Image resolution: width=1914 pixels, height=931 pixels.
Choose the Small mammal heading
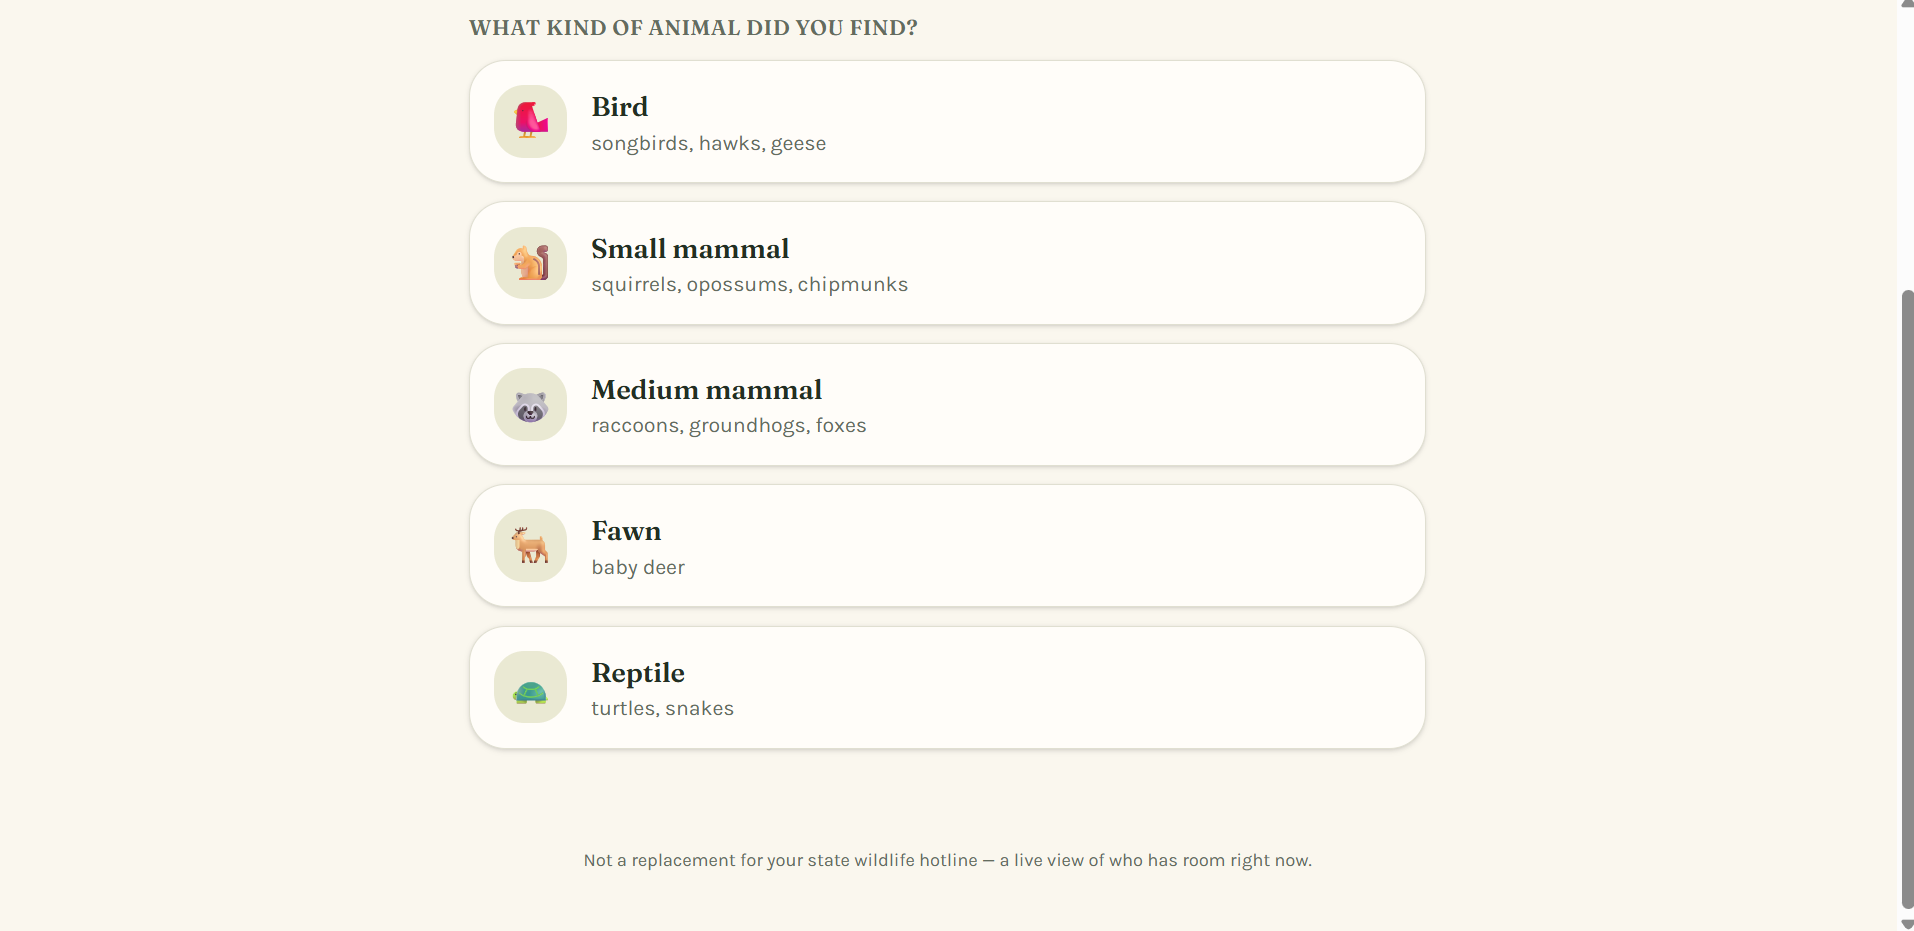690,249
